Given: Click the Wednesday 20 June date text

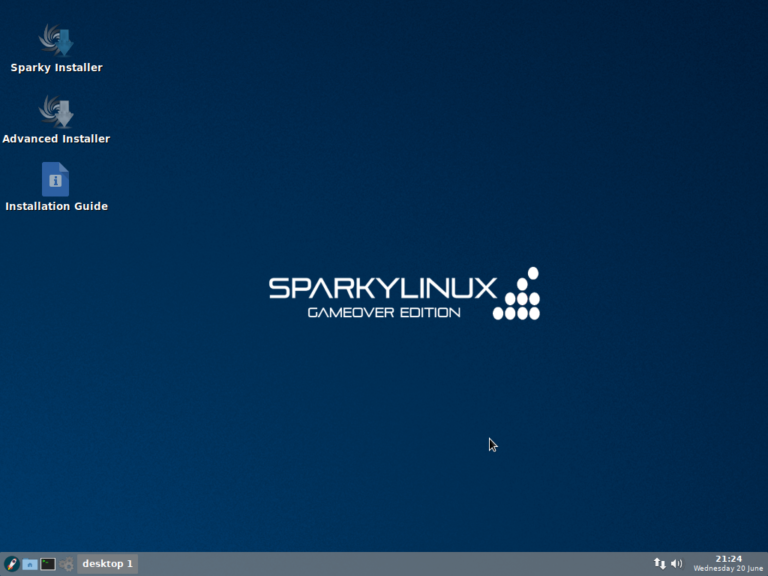Looking at the screenshot, I should tap(728, 569).
